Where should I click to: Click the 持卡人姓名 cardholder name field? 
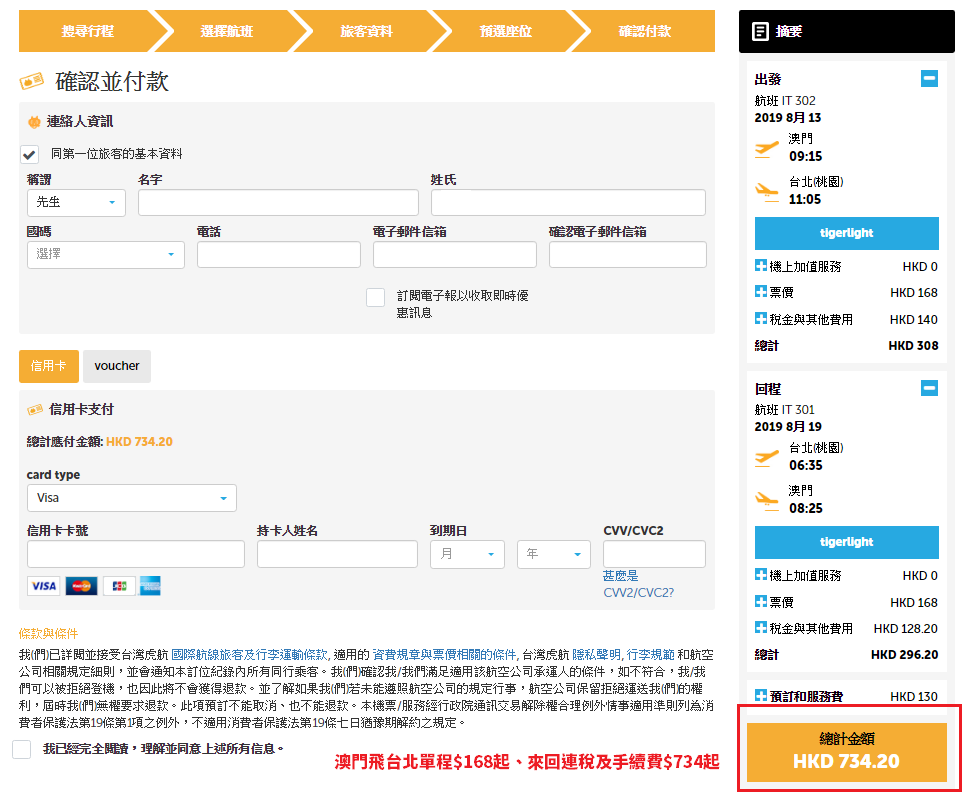pyautogui.click(x=337, y=554)
